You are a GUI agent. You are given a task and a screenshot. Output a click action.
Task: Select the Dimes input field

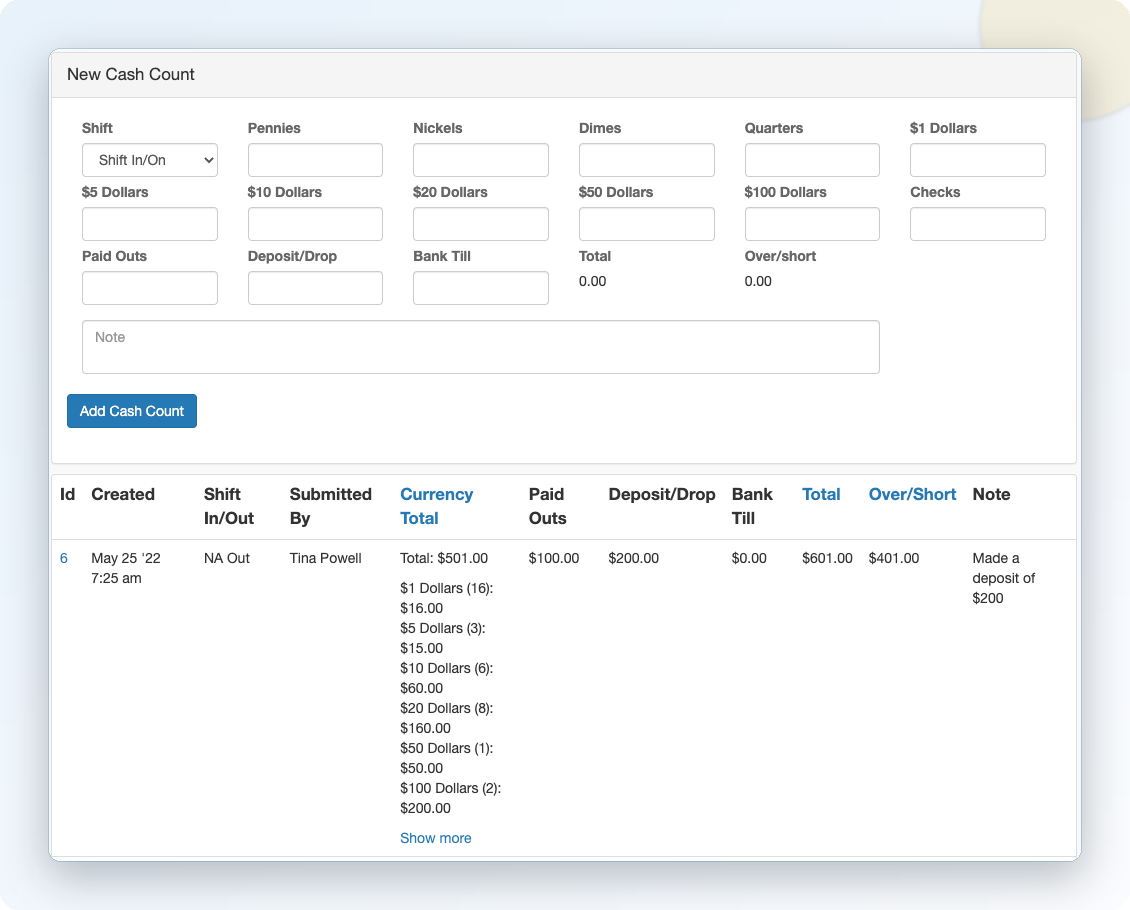(x=646, y=160)
